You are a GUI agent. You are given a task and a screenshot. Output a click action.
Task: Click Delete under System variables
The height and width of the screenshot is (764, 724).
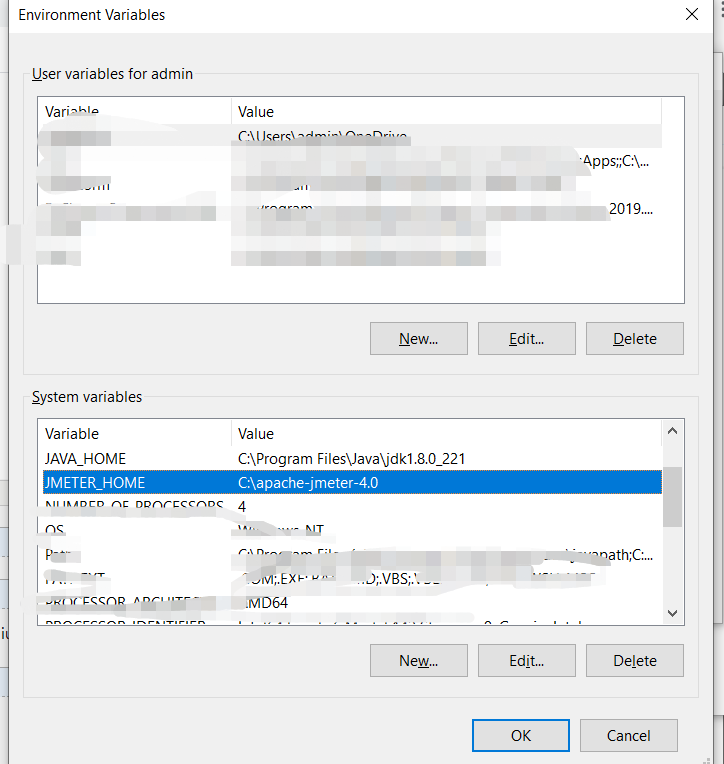(634, 660)
